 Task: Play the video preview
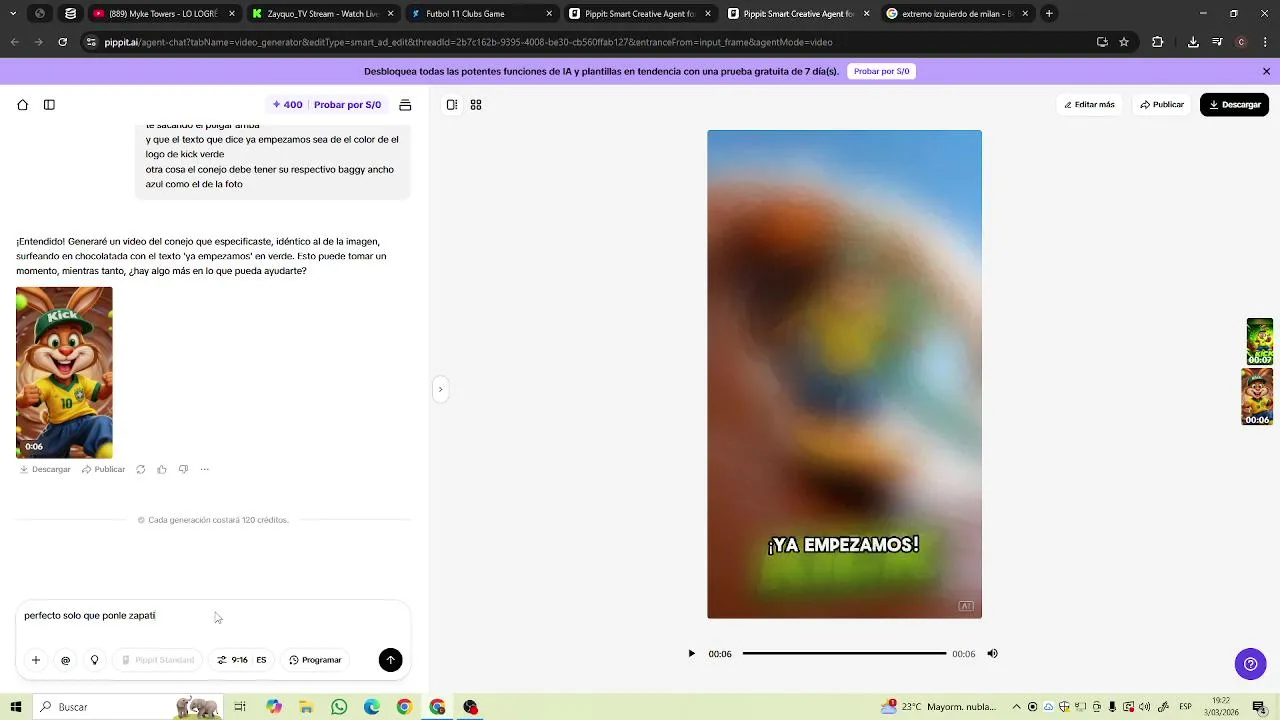pyautogui.click(x=691, y=654)
